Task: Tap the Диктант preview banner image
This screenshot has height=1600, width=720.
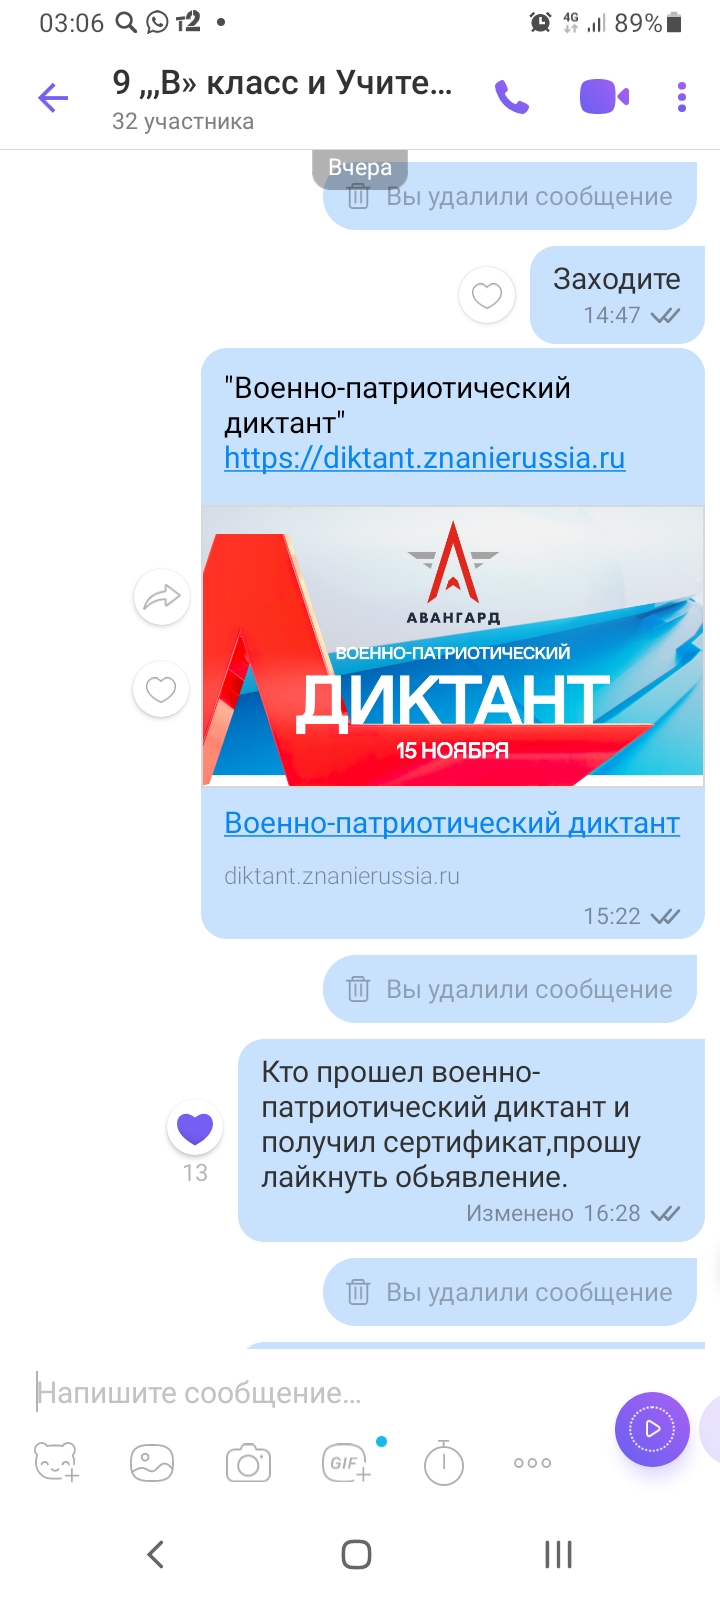Action: click(453, 646)
